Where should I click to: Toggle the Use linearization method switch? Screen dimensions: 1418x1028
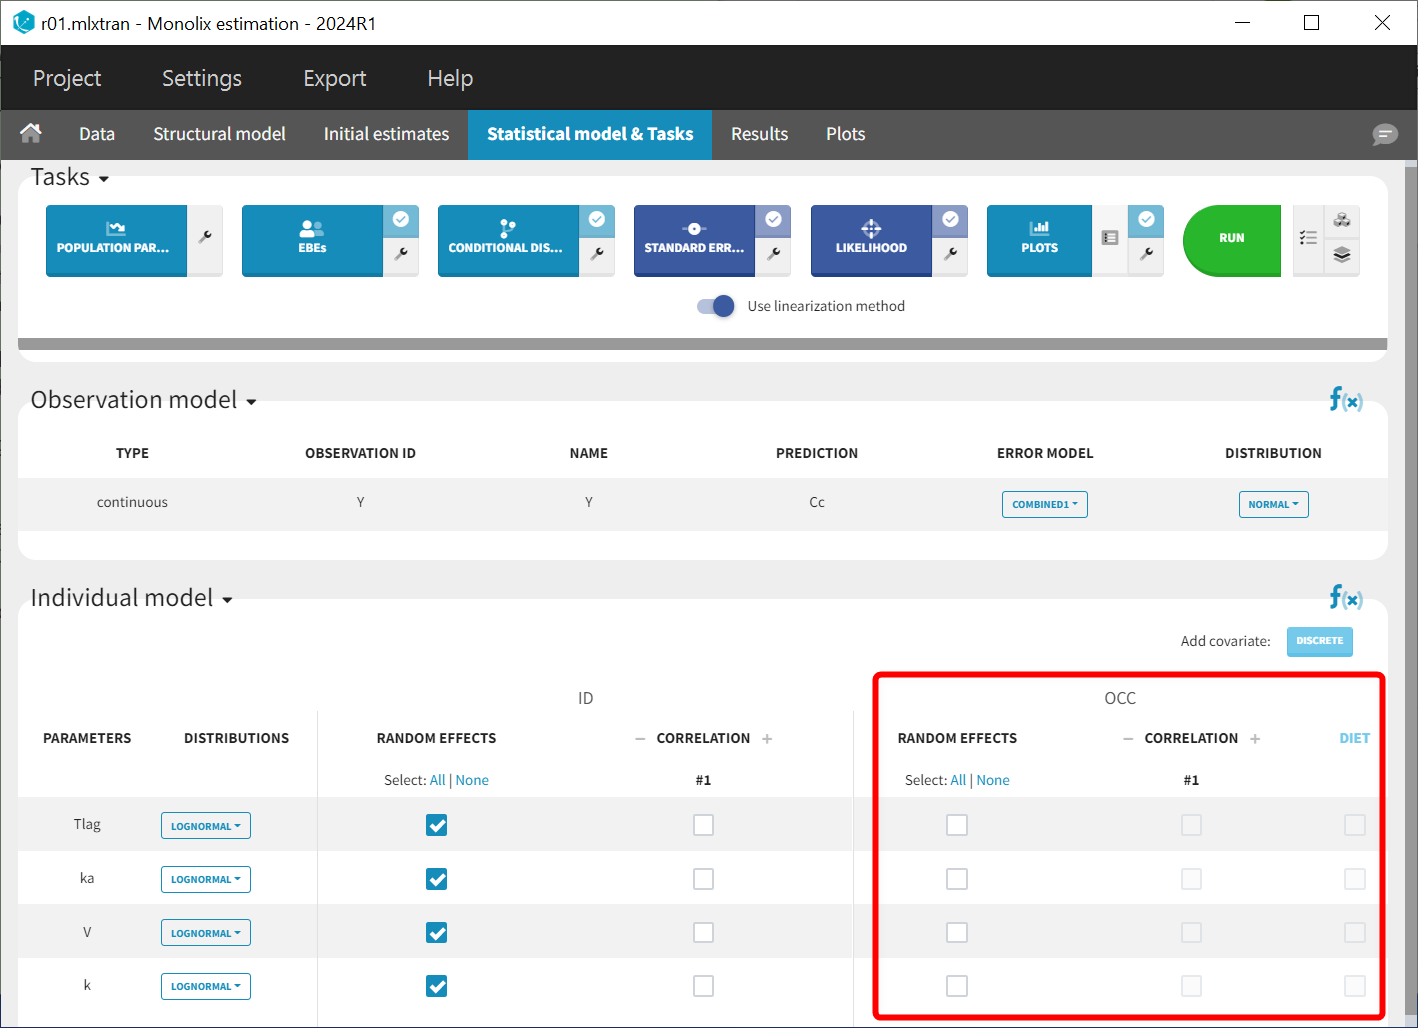(x=716, y=306)
